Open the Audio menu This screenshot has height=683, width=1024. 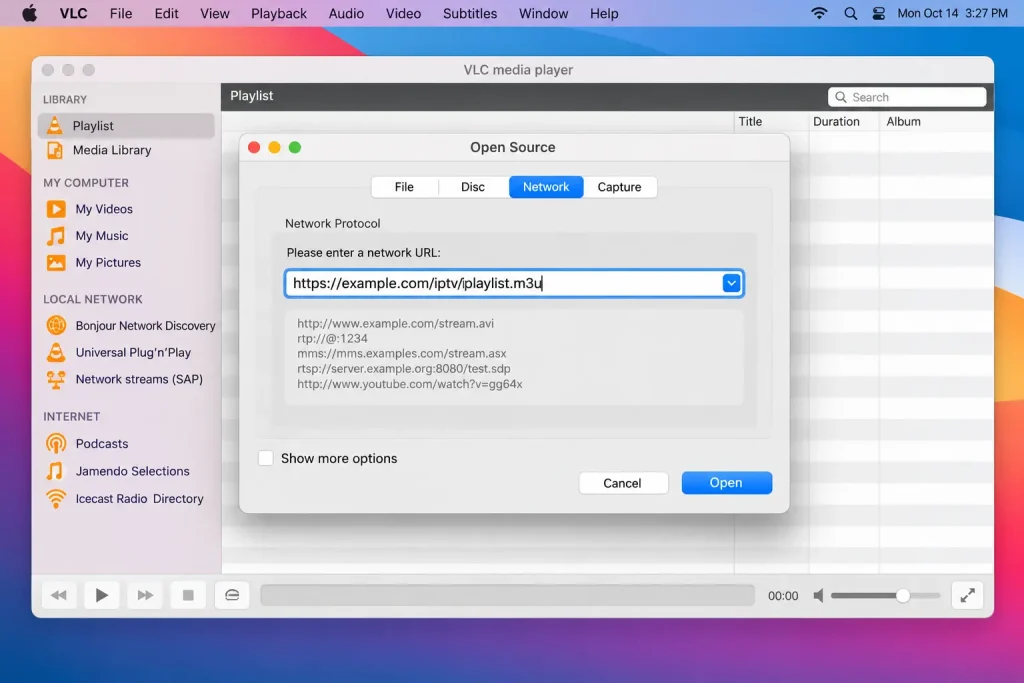tap(346, 13)
